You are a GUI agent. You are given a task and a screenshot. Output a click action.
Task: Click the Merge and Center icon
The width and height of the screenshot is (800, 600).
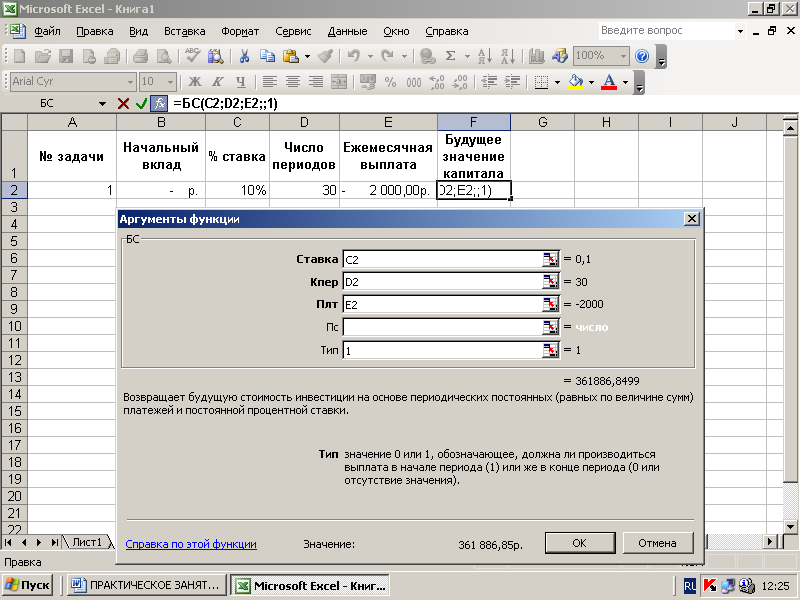pyautogui.click(x=339, y=82)
